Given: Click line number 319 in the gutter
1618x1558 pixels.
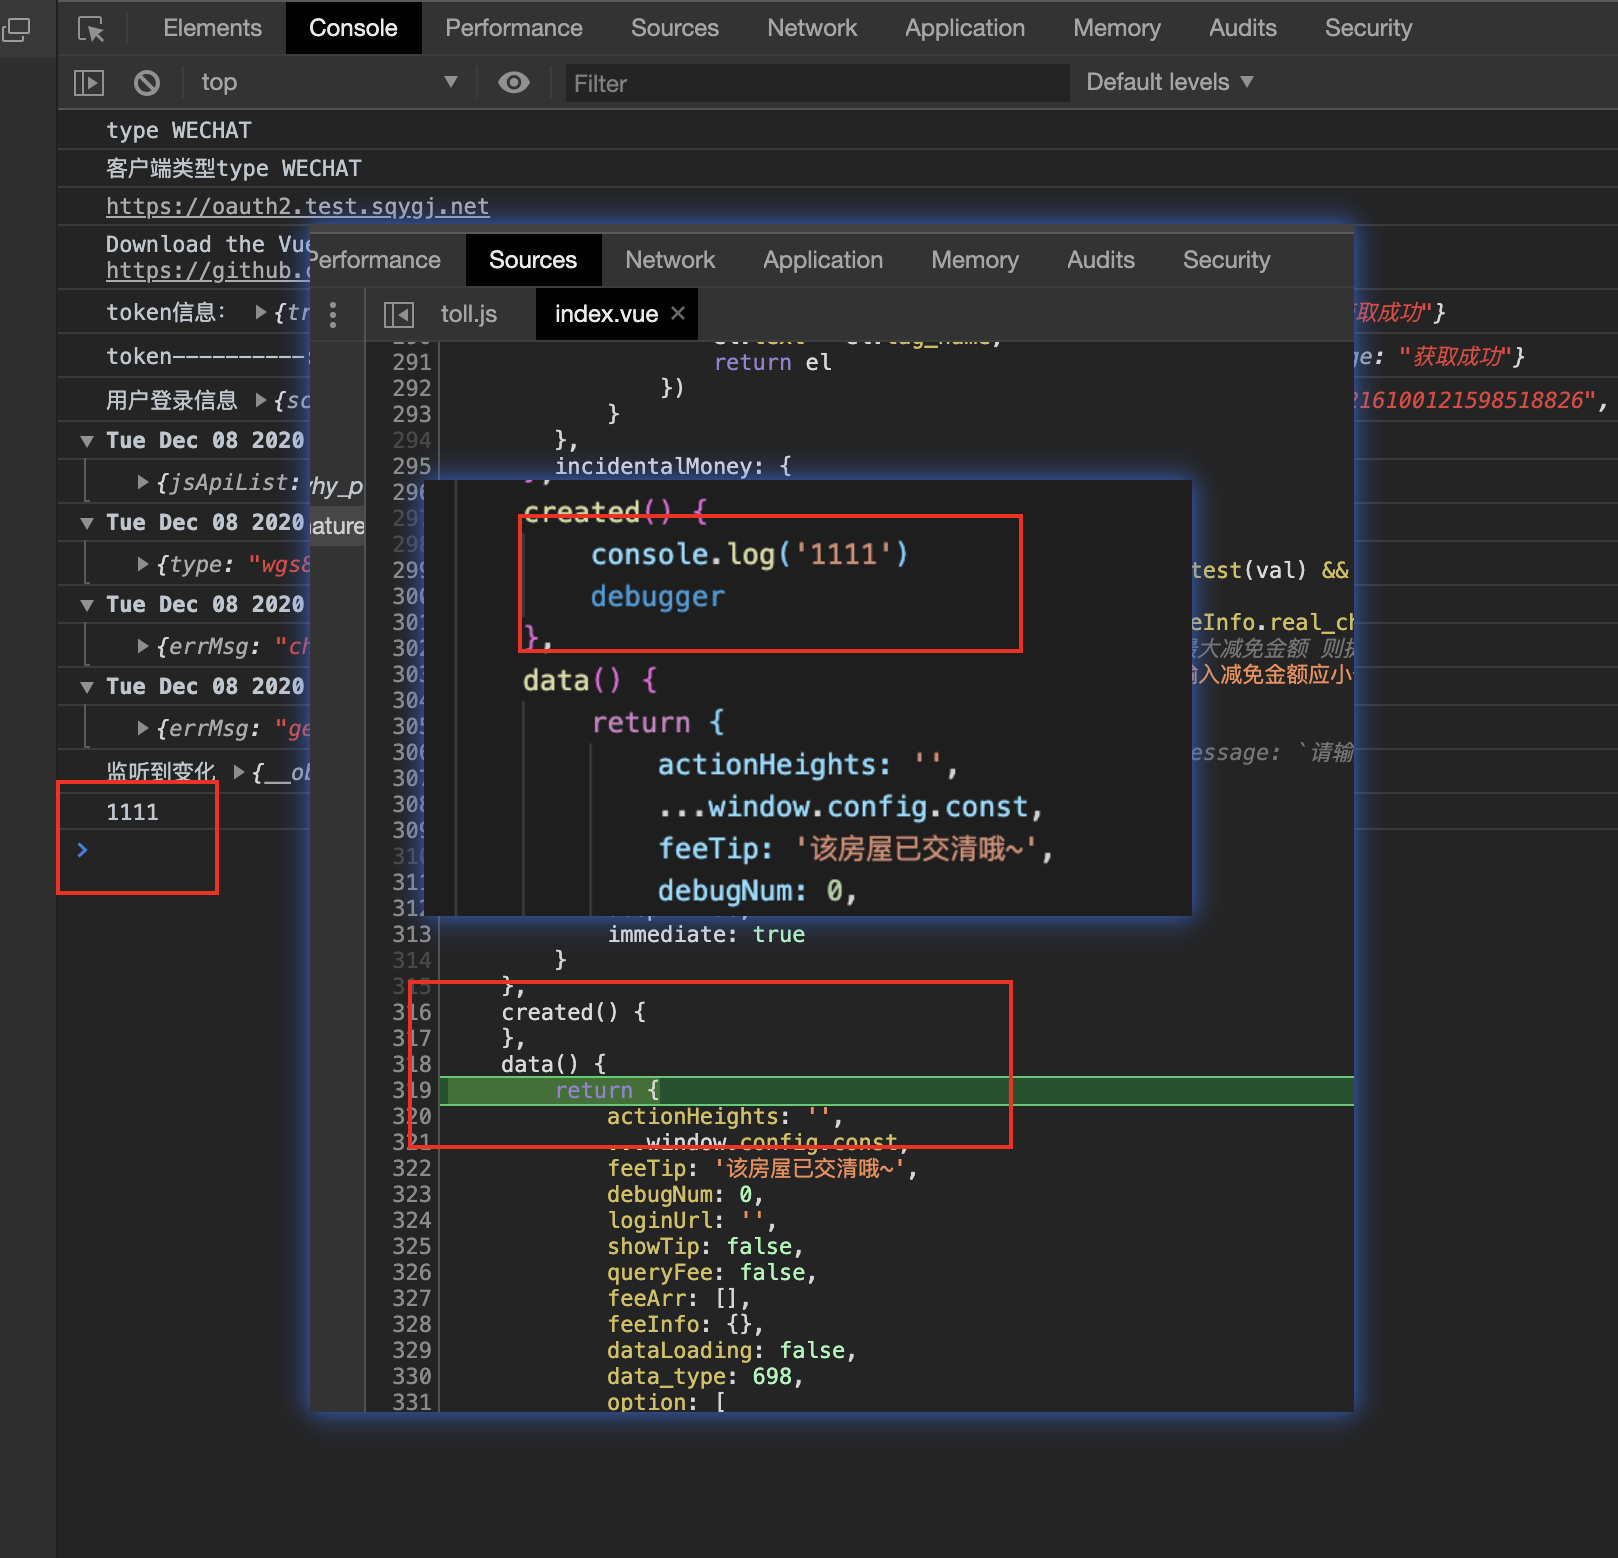Looking at the screenshot, I should pos(411,1091).
